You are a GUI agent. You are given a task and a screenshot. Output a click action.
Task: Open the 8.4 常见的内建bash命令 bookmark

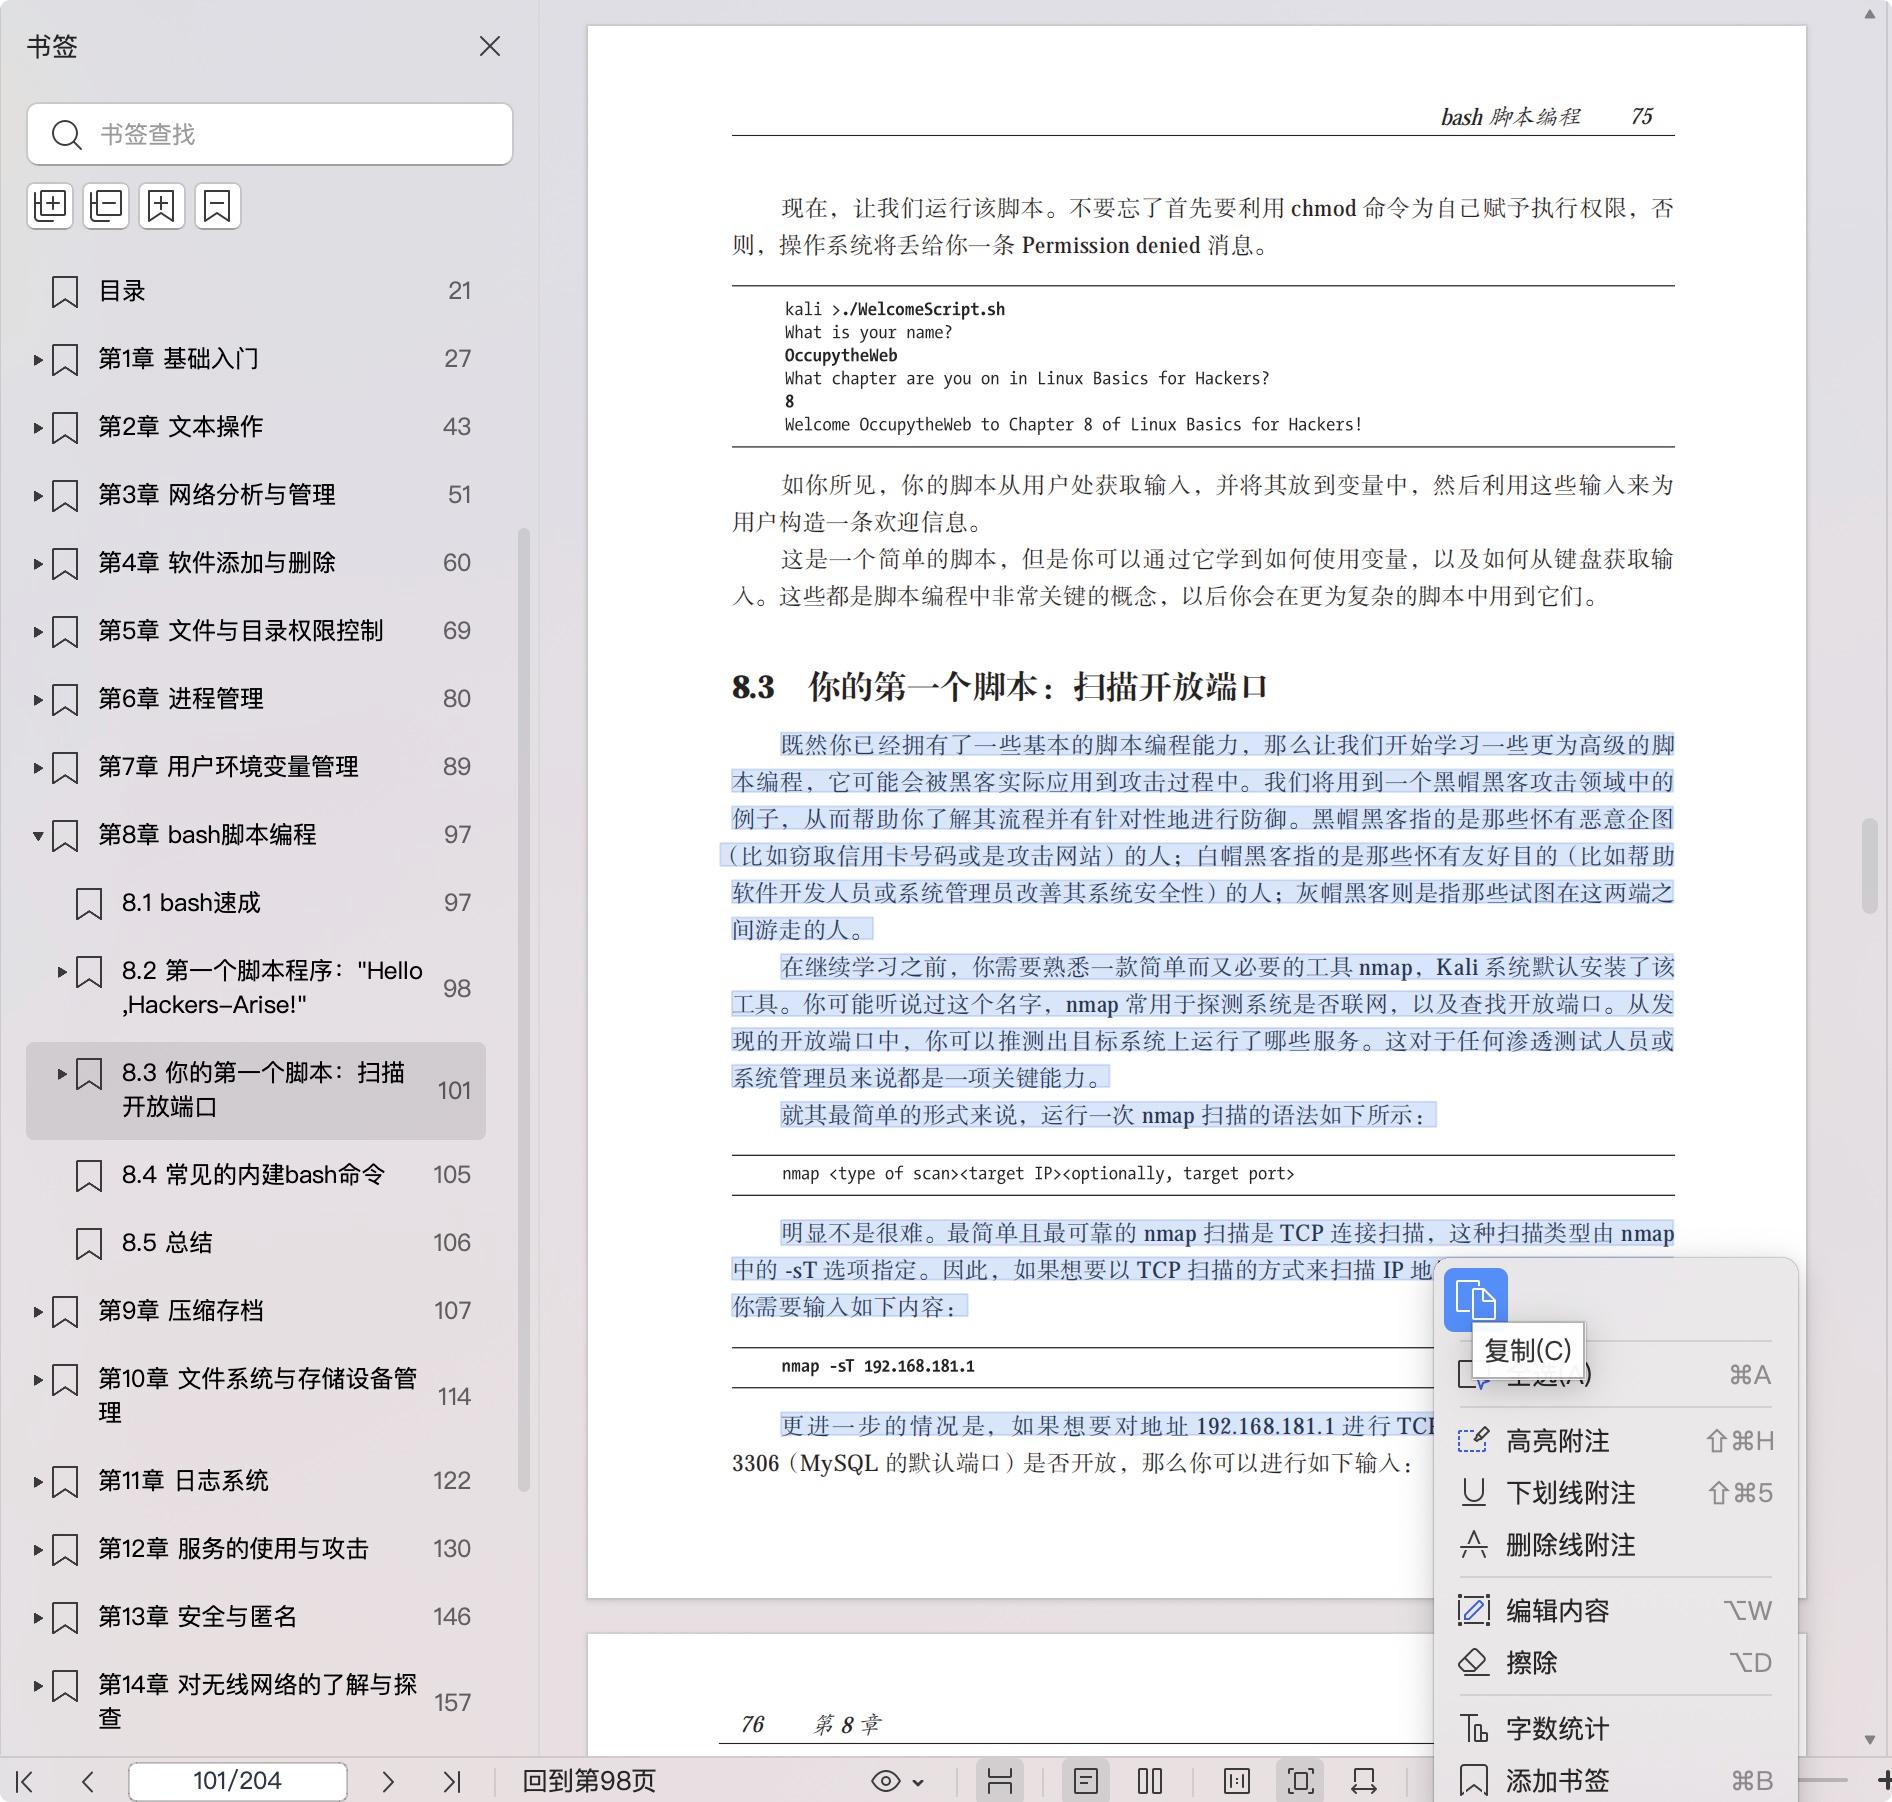253,1175
